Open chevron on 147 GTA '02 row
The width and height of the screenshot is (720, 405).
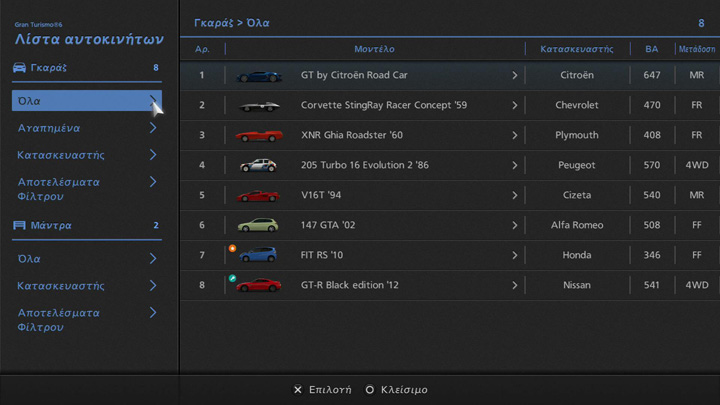point(515,226)
